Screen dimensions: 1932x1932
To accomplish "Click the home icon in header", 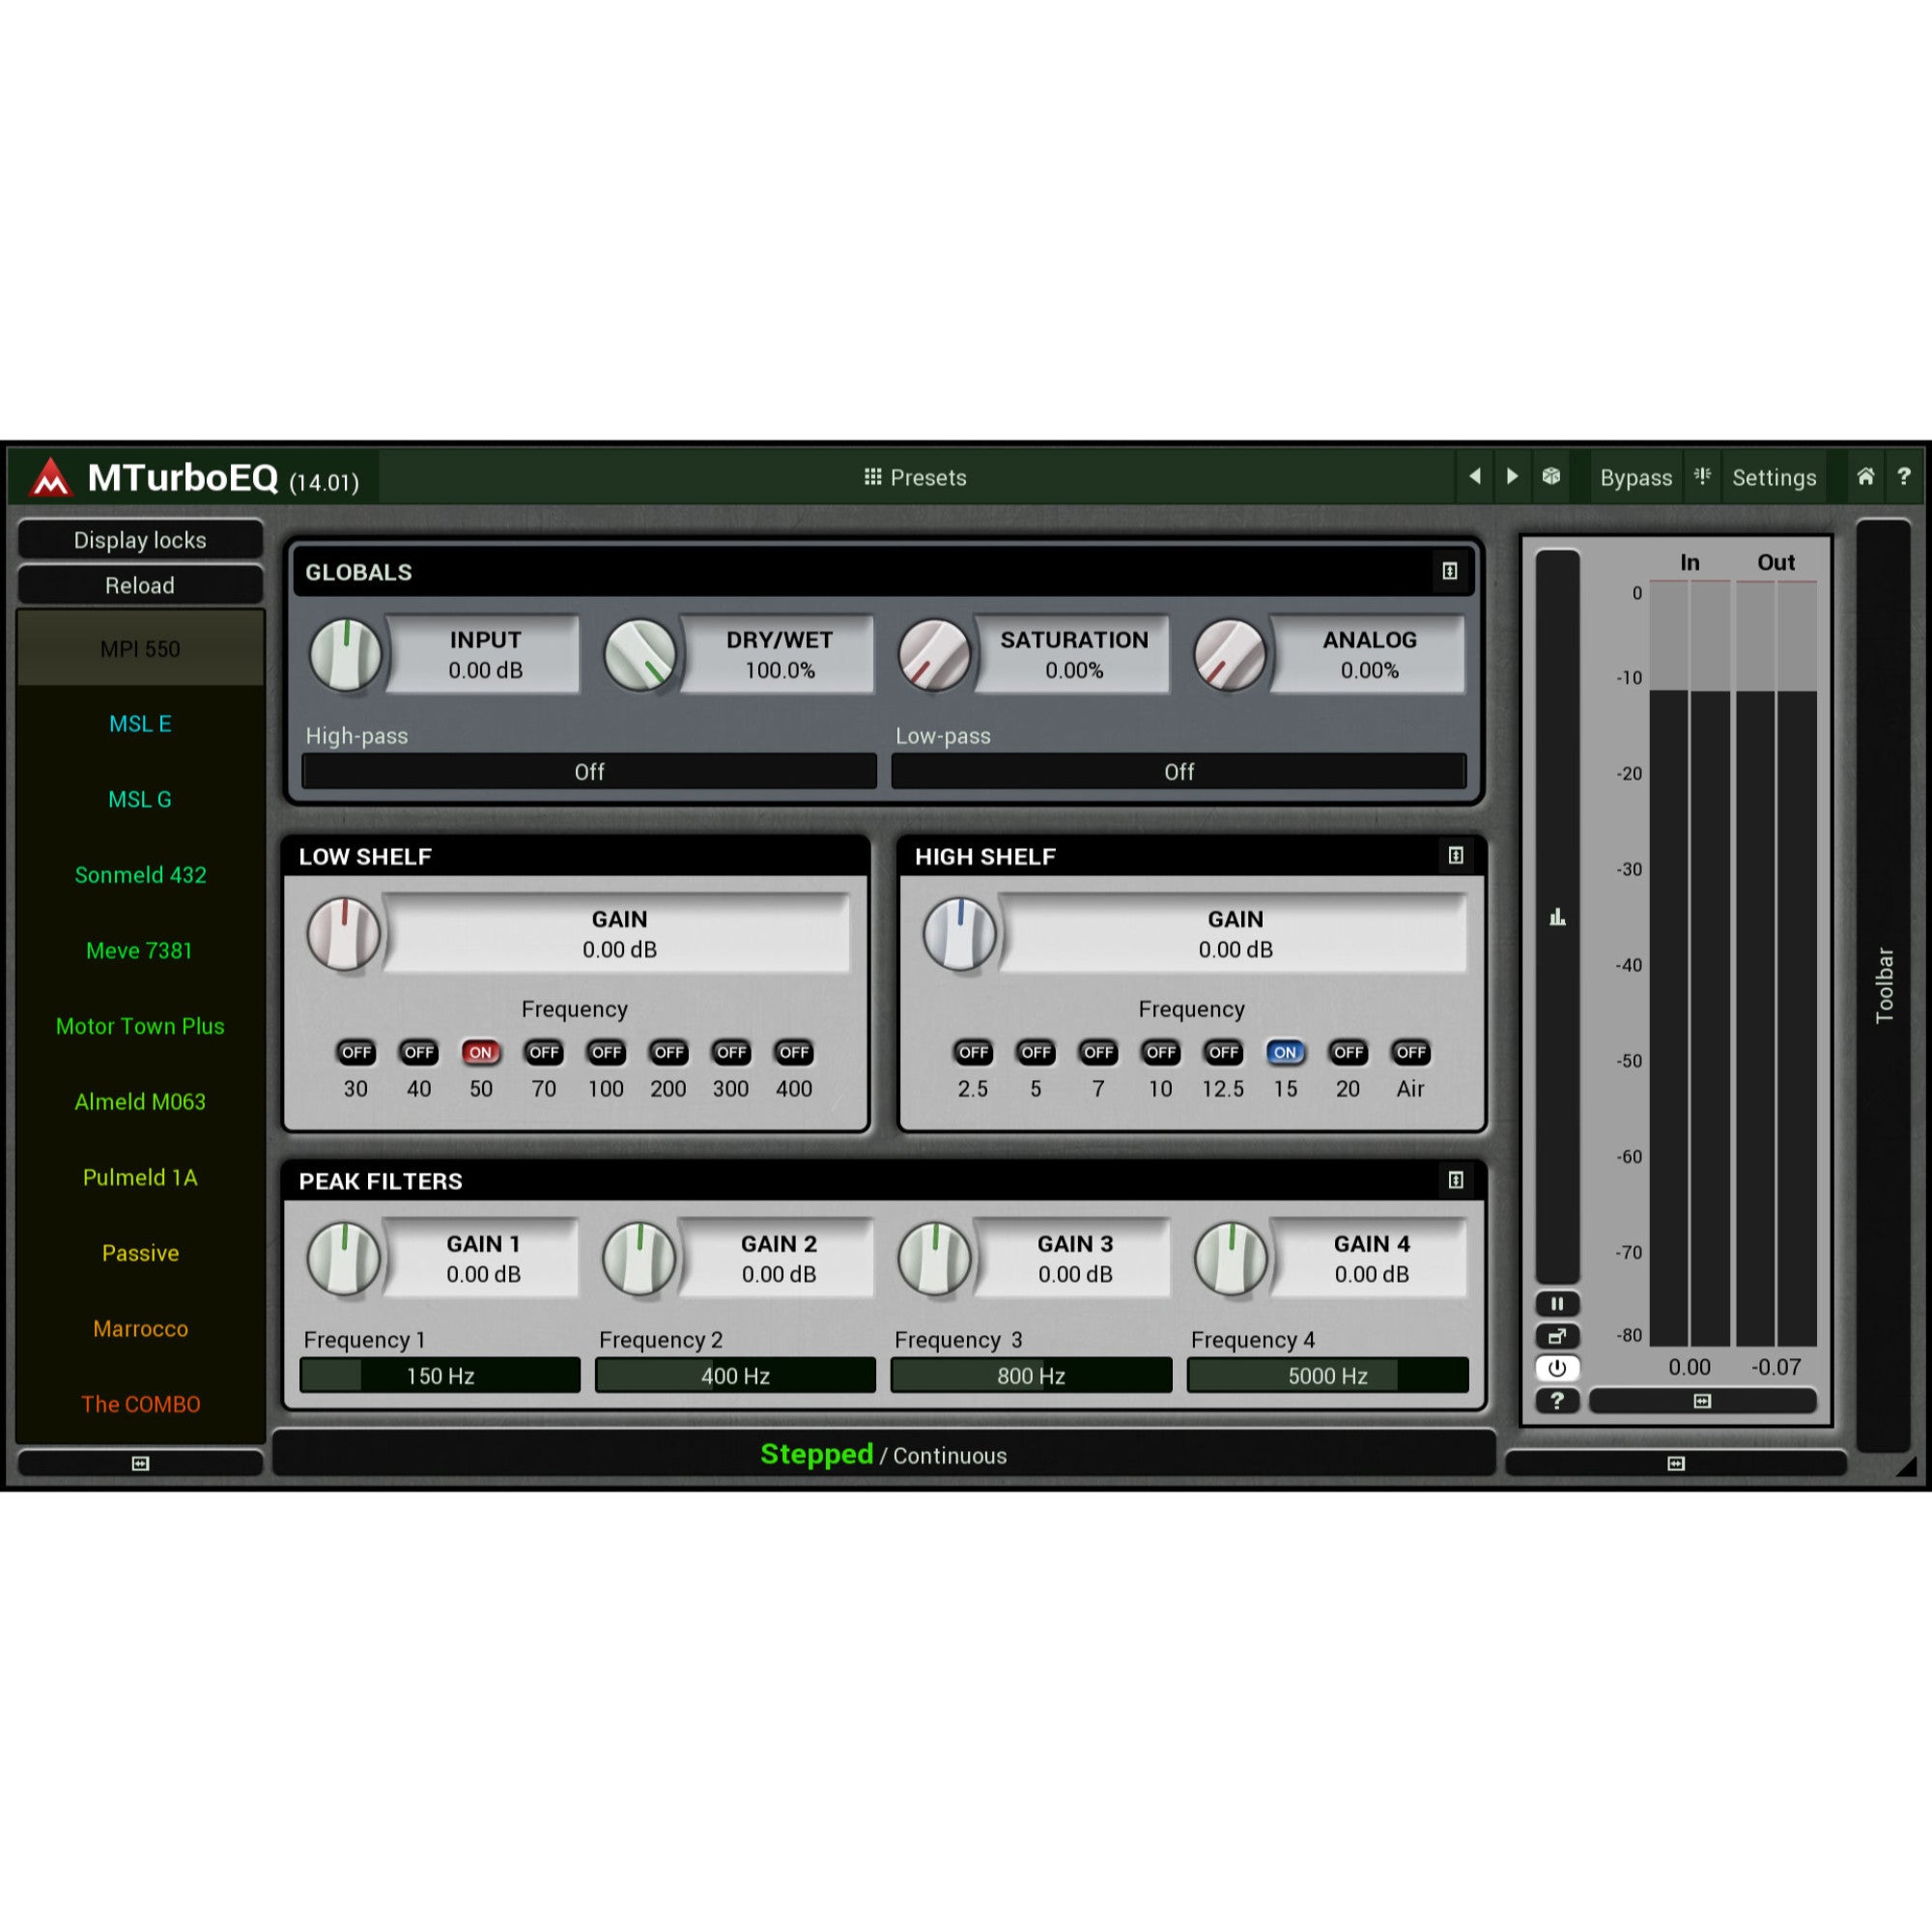I will click(x=1866, y=477).
